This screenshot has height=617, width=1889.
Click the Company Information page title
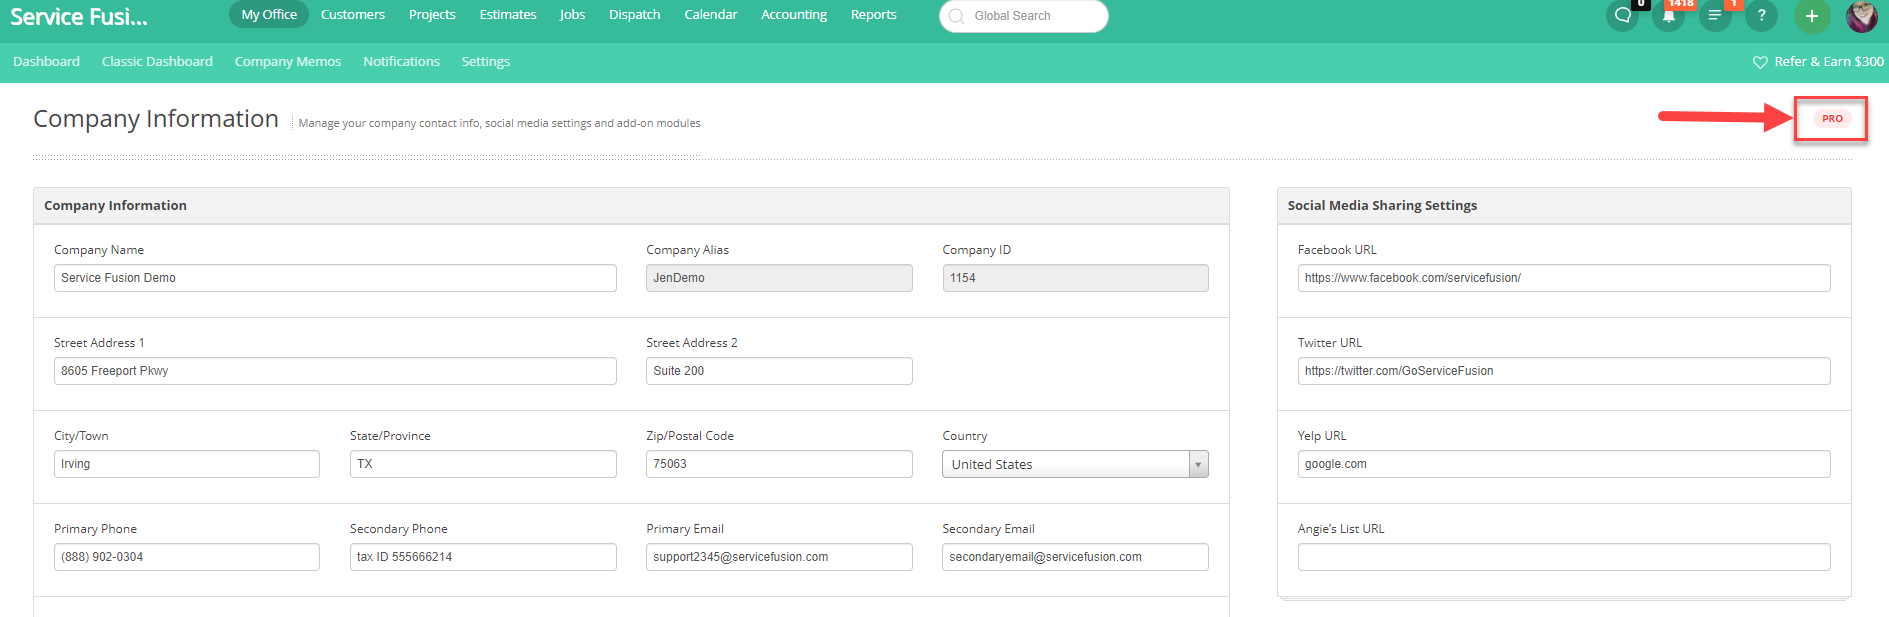point(156,119)
